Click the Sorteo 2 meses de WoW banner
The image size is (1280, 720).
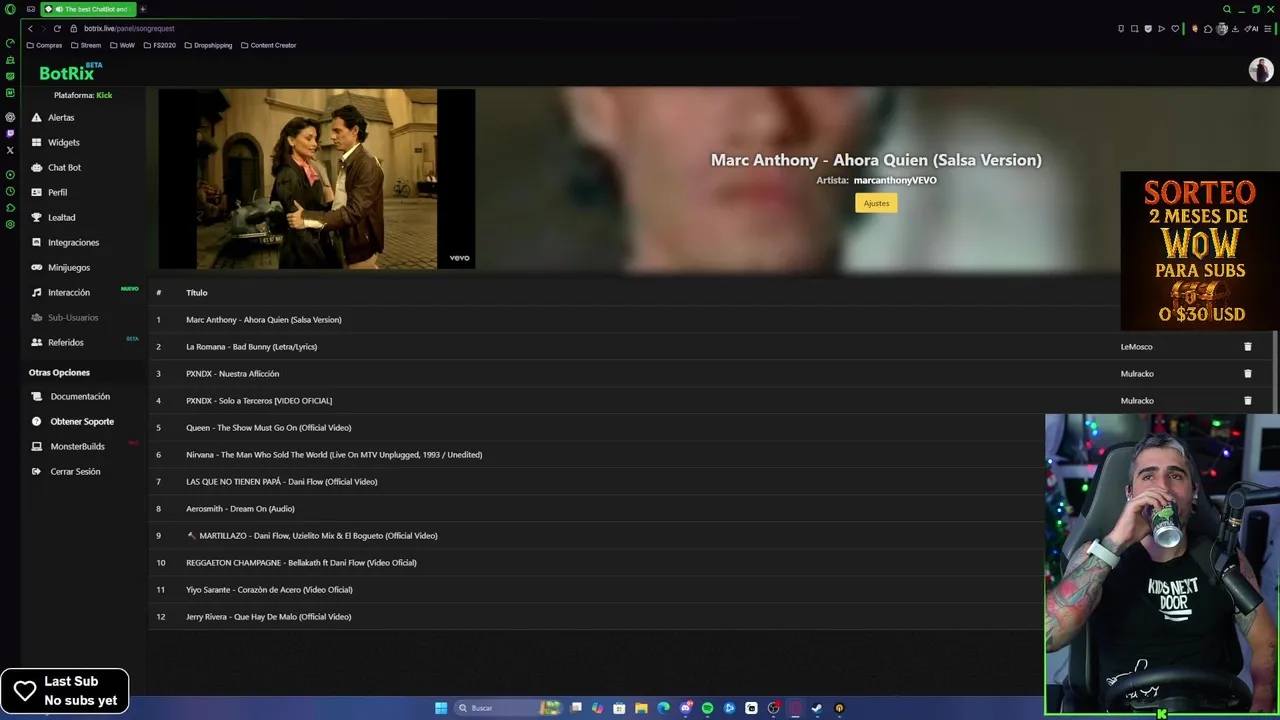point(1200,251)
